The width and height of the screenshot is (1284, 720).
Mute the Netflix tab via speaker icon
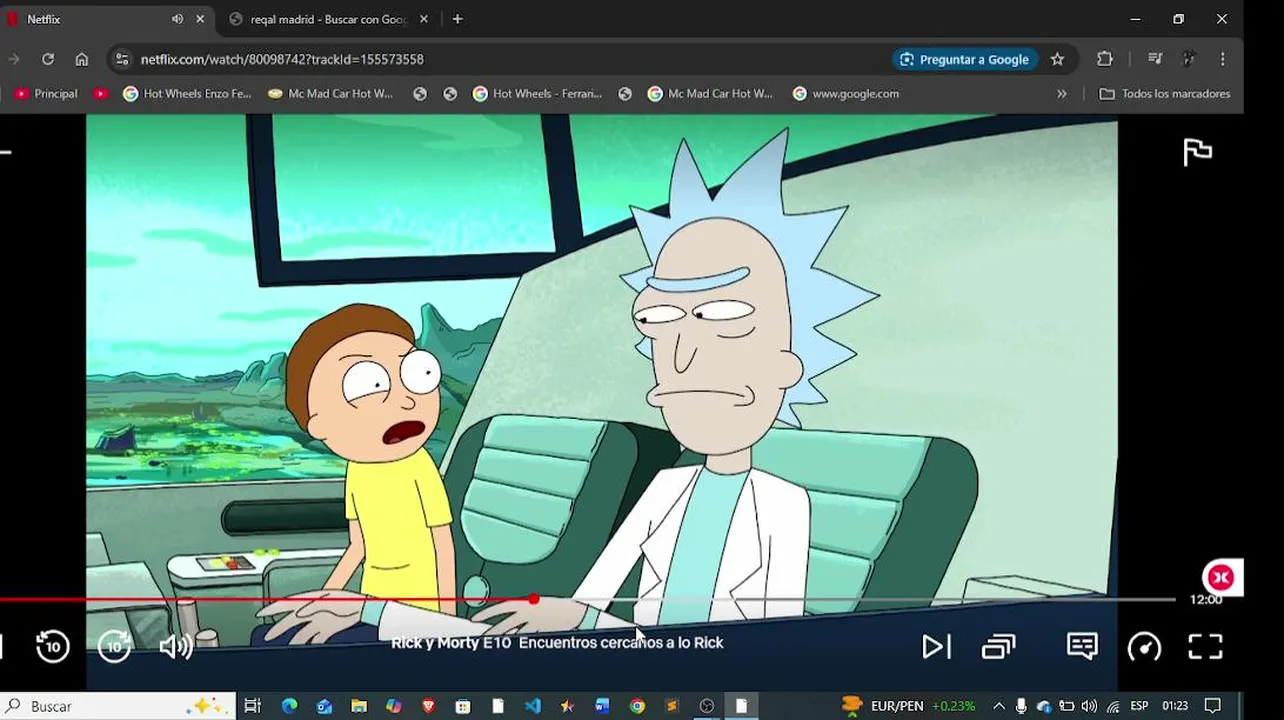click(x=177, y=19)
